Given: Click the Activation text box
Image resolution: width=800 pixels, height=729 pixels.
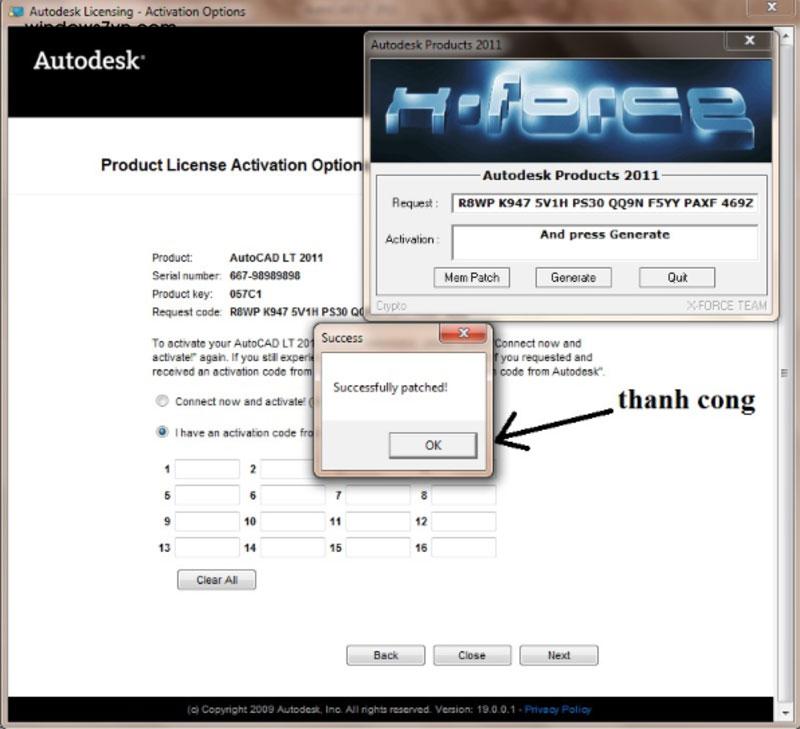Looking at the screenshot, I should pos(604,242).
